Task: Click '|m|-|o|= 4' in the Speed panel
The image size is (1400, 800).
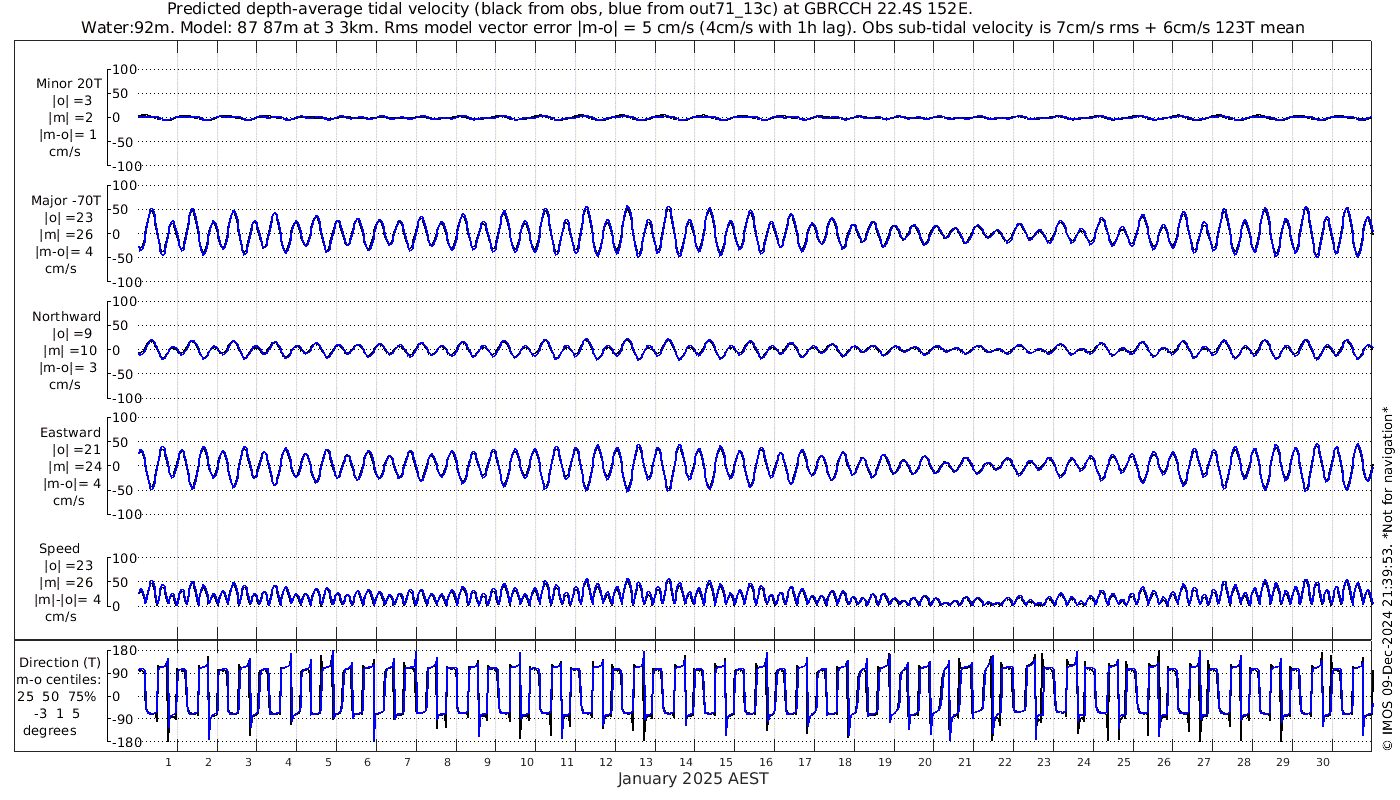Action: pyautogui.click(x=69, y=600)
